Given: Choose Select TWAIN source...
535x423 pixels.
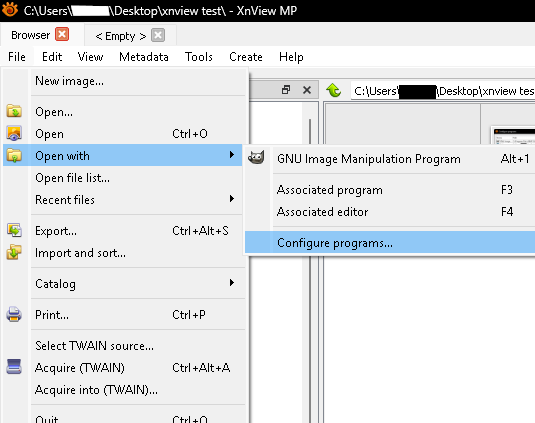Looking at the screenshot, I should click(123, 346).
